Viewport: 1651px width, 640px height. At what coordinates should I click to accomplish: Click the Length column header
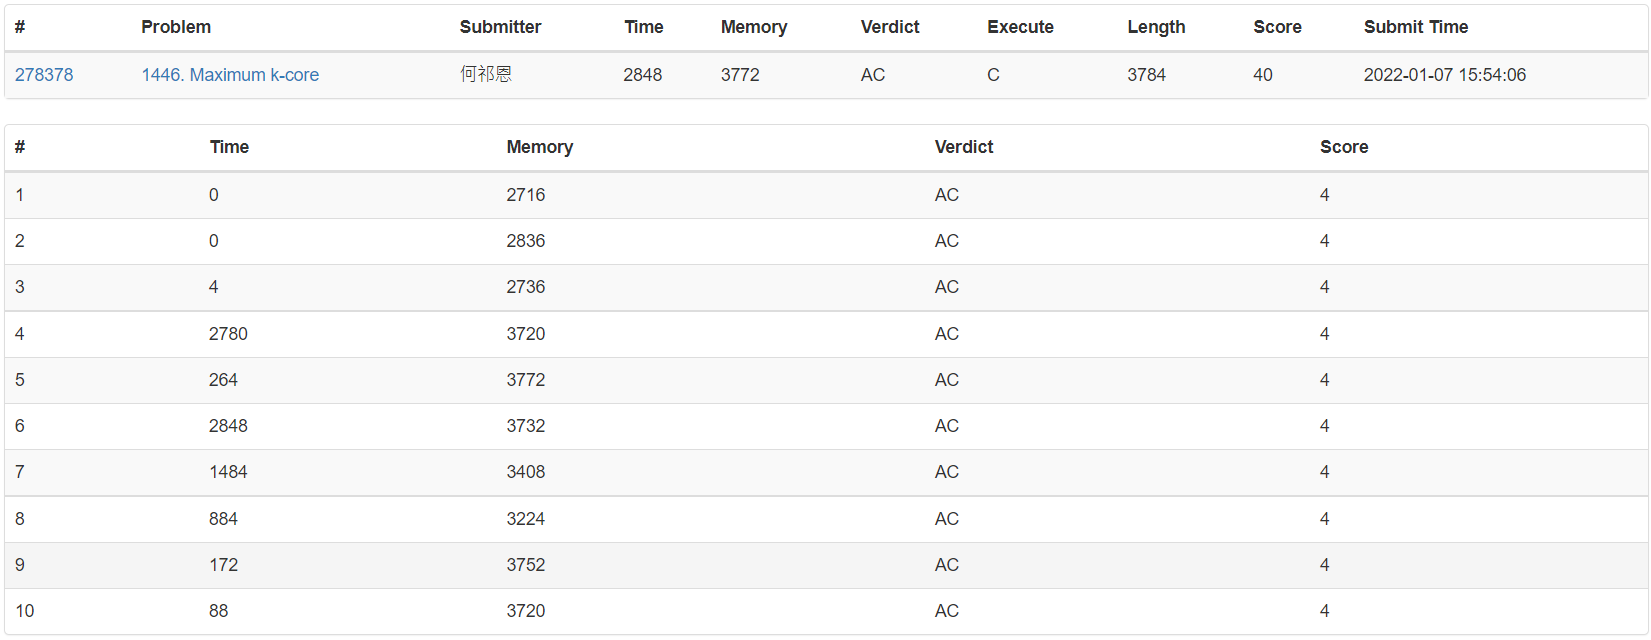click(1156, 27)
